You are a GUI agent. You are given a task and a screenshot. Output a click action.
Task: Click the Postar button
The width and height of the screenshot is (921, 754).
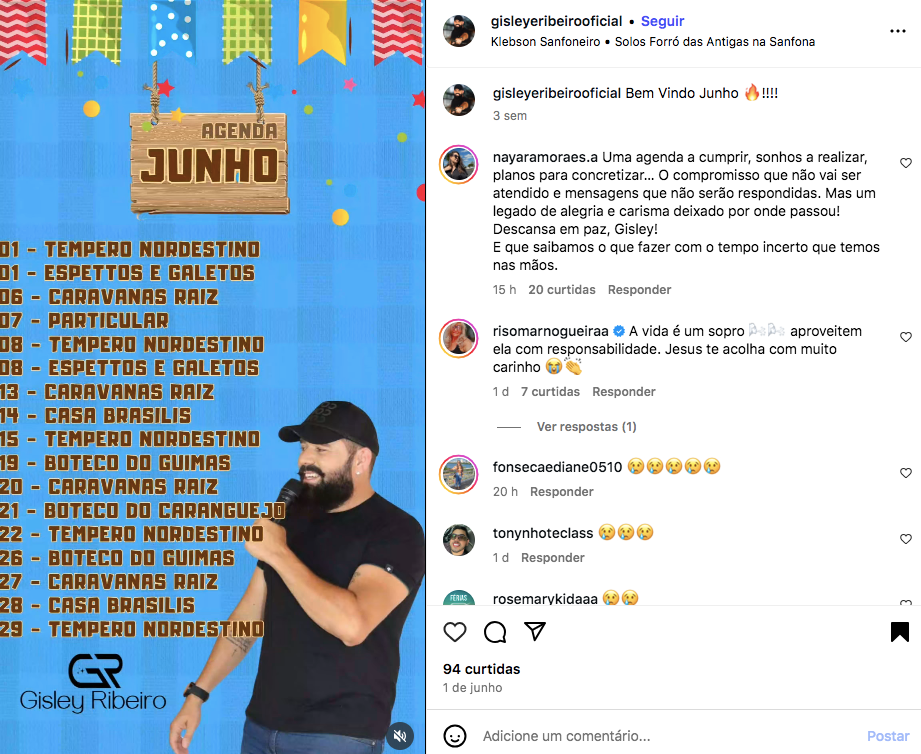pos(888,736)
